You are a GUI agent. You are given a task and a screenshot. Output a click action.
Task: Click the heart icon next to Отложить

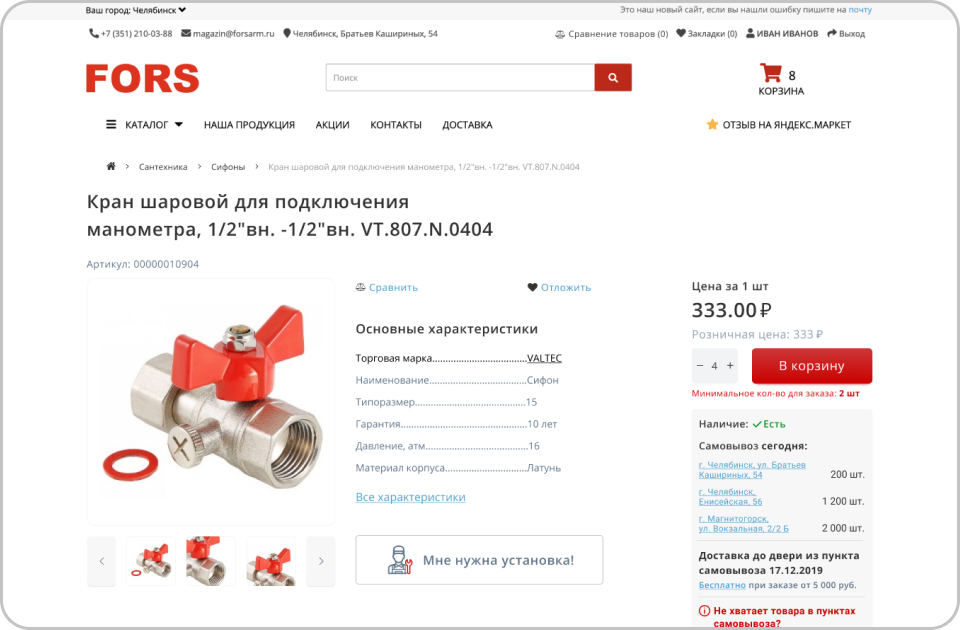point(532,287)
